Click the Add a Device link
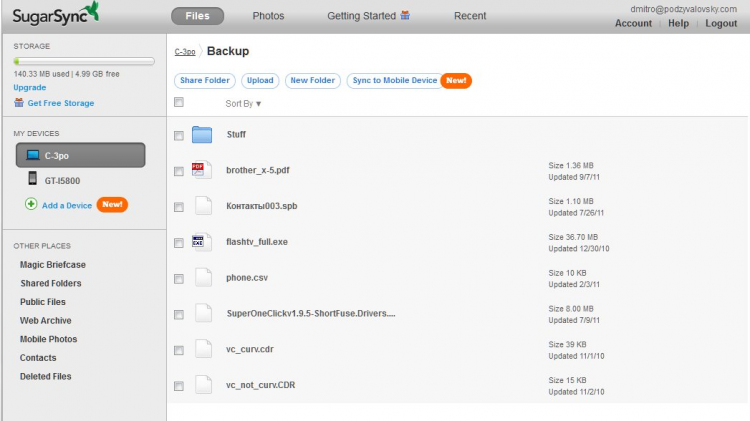750x421 pixels. point(67,205)
